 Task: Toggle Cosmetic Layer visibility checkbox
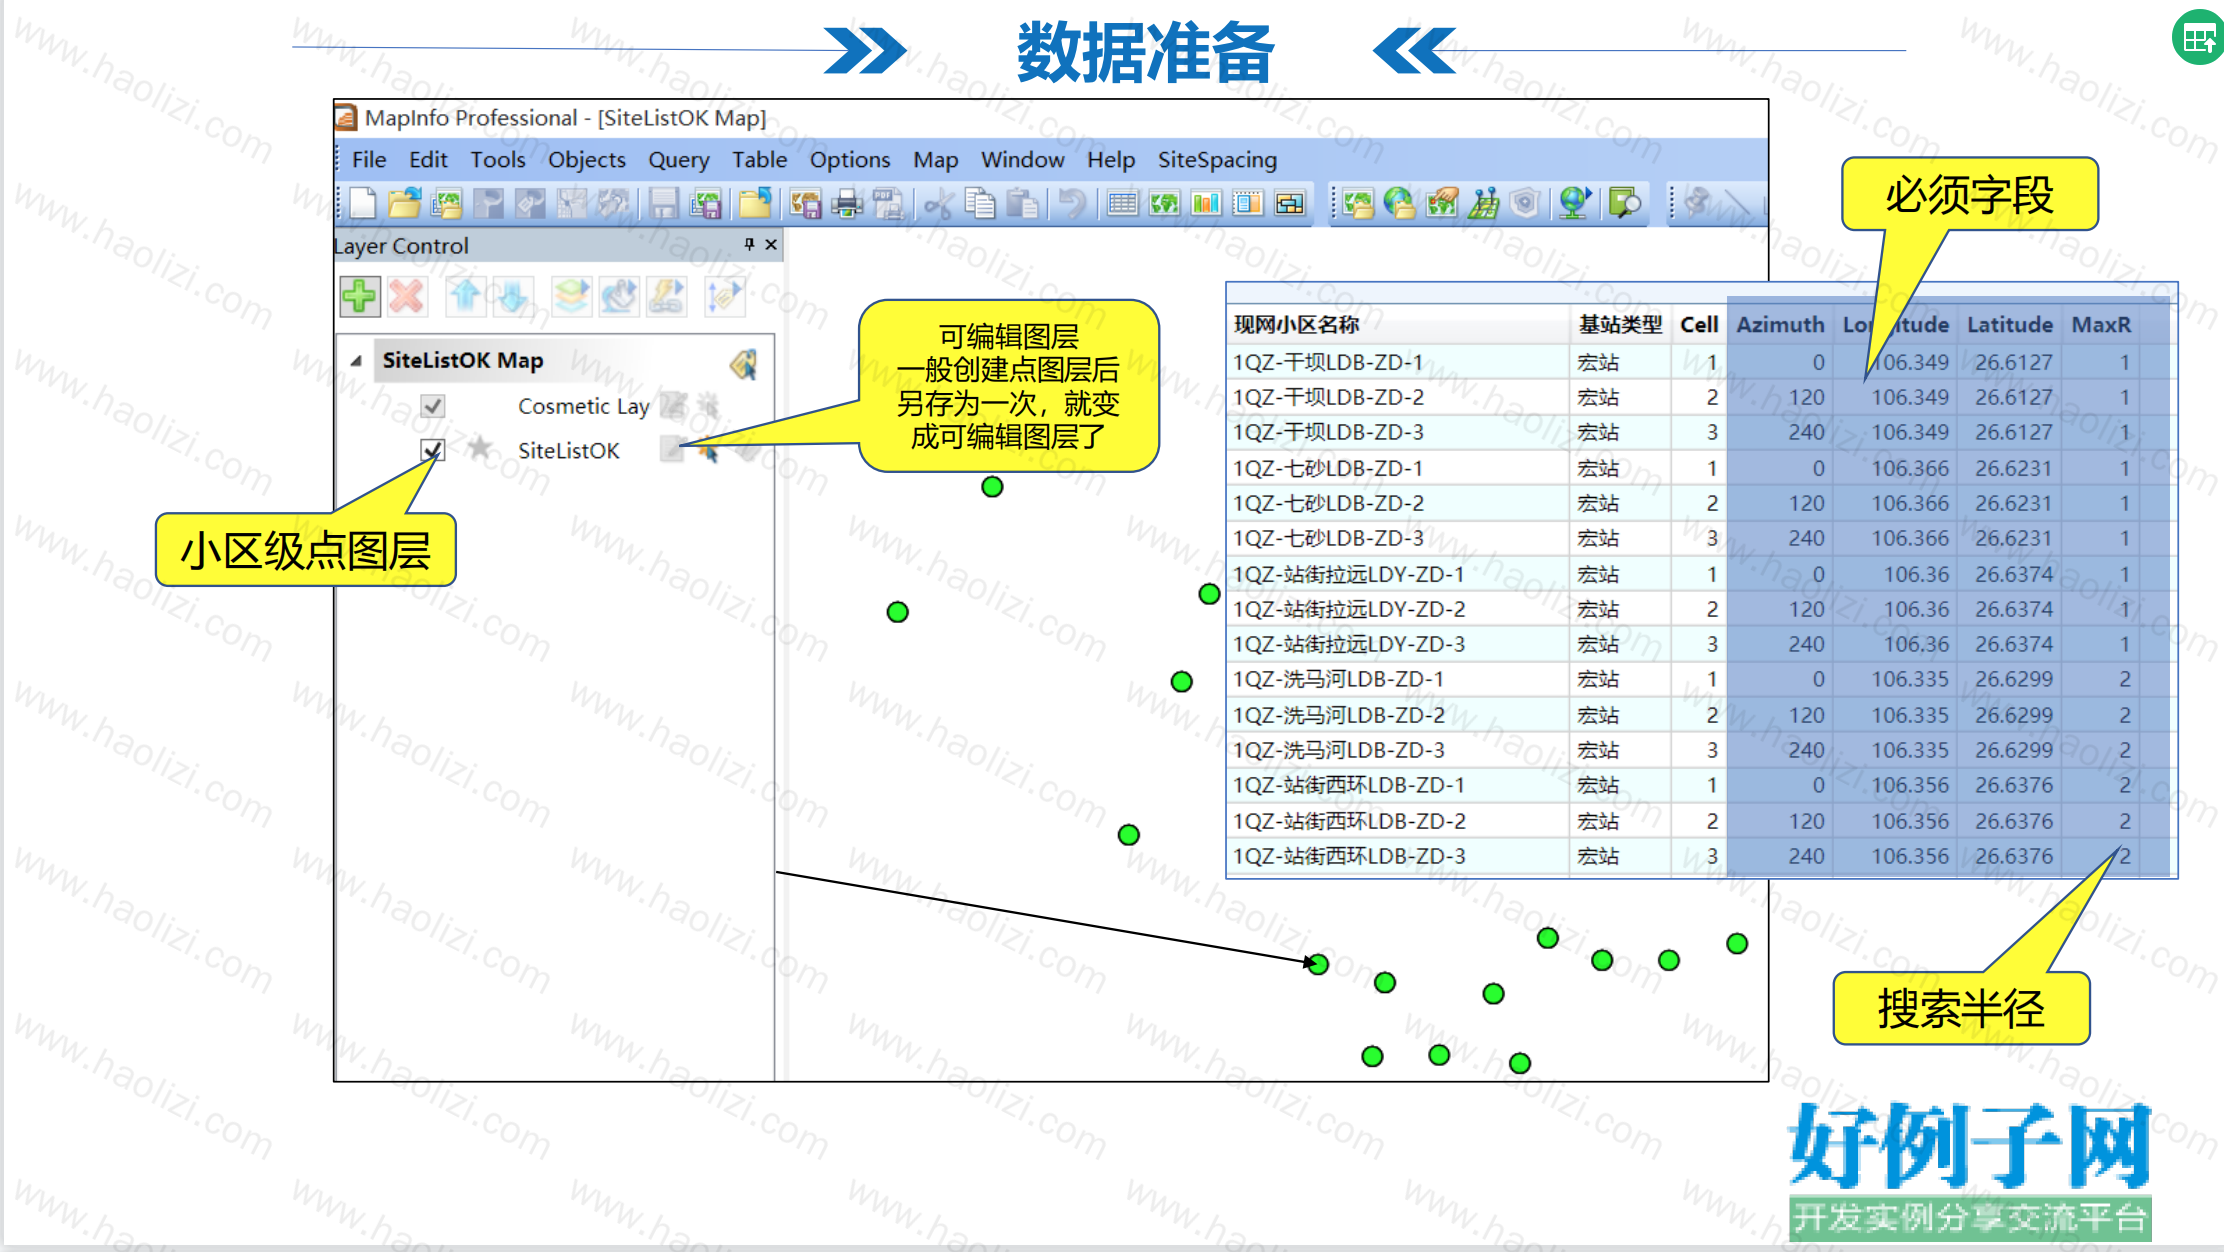(432, 406)
